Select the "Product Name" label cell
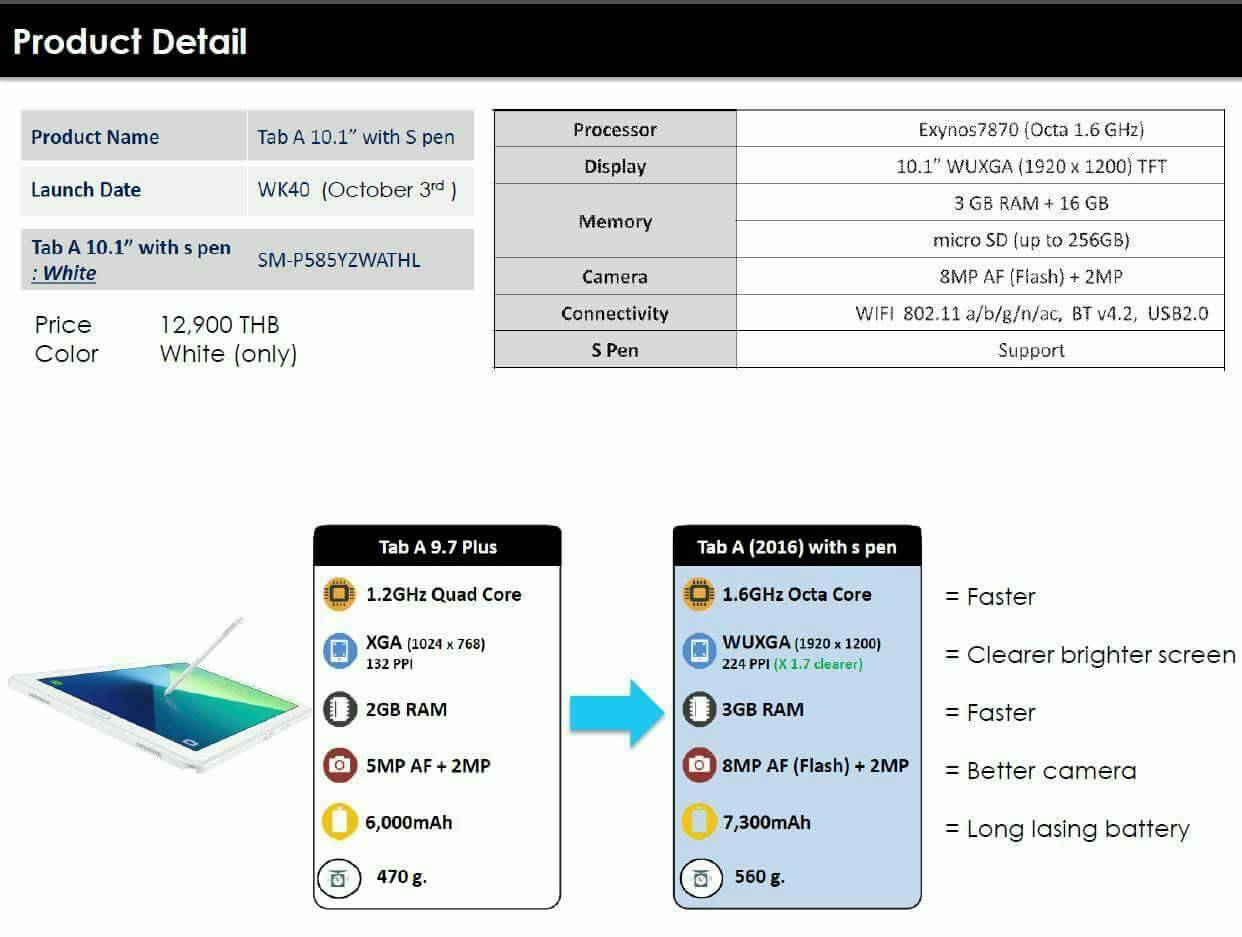1242x937 pixels. click(134, 137)
